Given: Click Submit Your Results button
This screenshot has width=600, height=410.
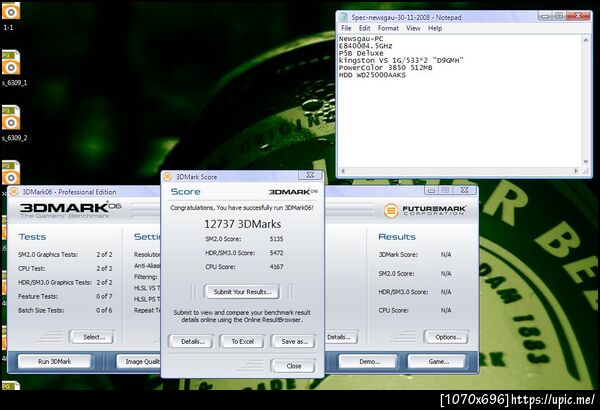Looking at the screenshot, I should point(242,292).
